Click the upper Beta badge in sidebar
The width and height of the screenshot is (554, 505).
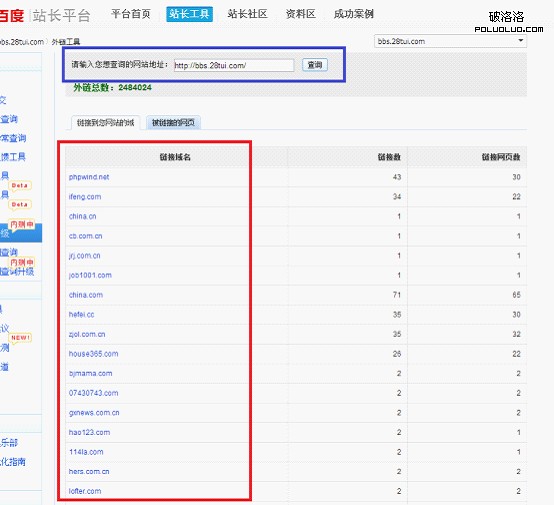point(20,185)
